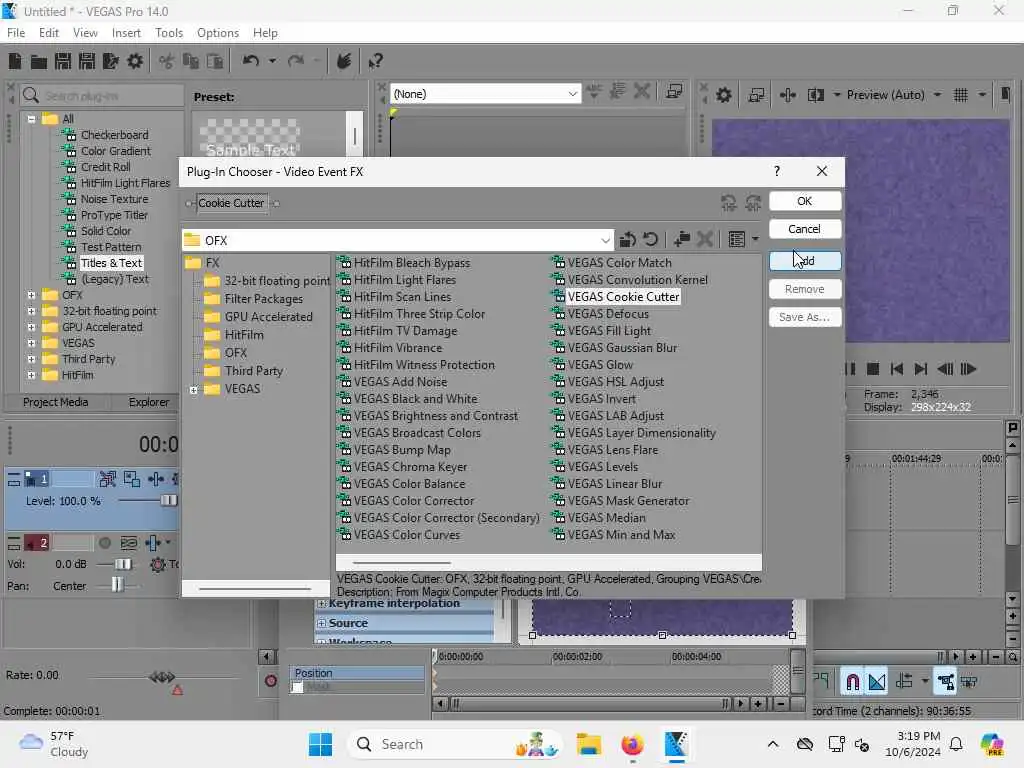Click the Up One Level folder icon
The height and width of the screenshot is (768, 1024).
pos(628,240)
